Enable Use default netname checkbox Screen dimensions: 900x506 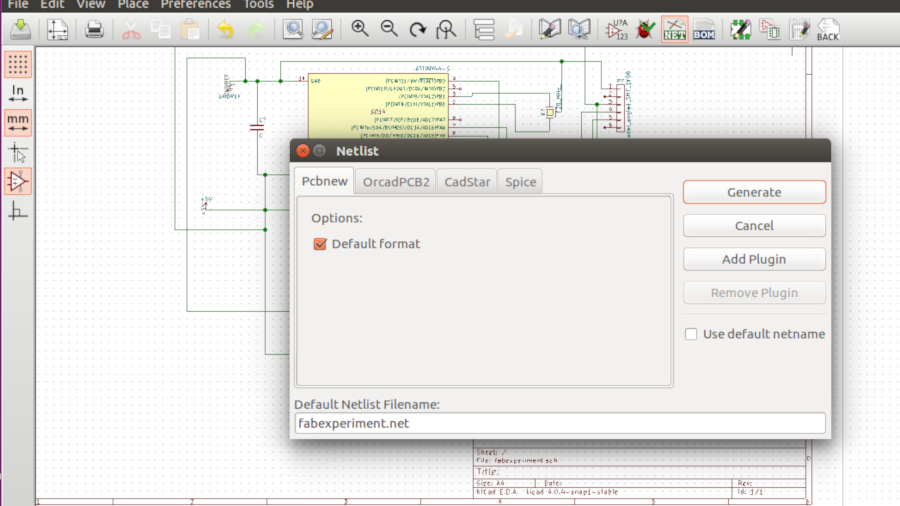(691, 334)
